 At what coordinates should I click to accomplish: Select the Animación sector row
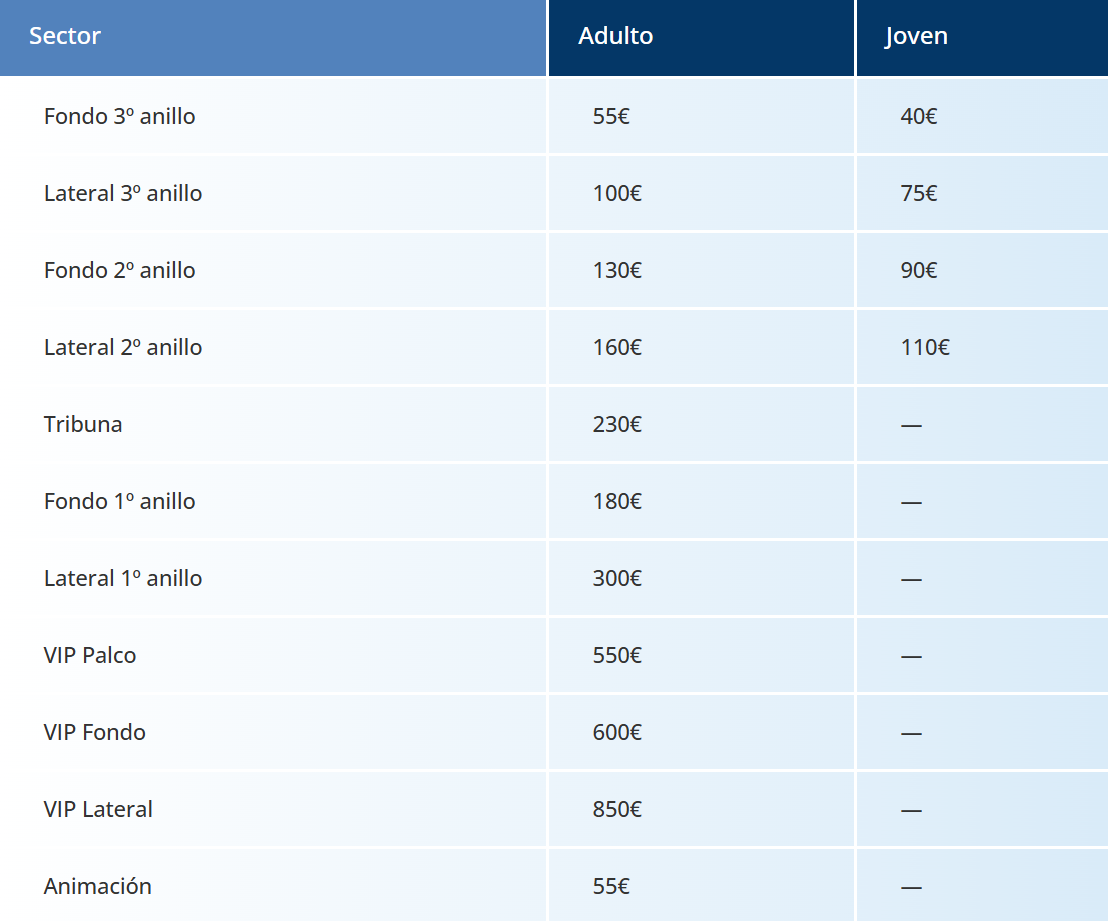(x=554, y=885)
